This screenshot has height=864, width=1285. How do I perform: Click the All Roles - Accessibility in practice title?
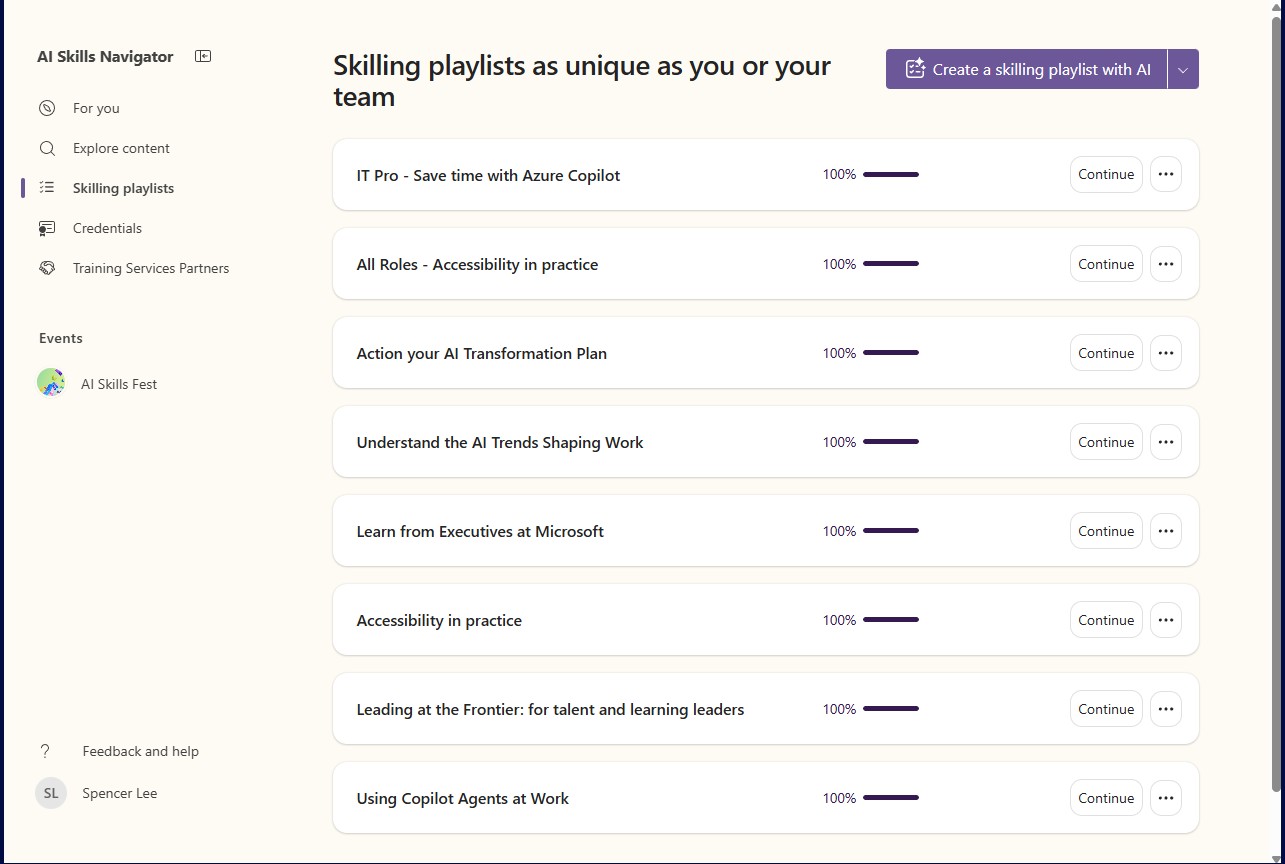(x=477, y=264)
